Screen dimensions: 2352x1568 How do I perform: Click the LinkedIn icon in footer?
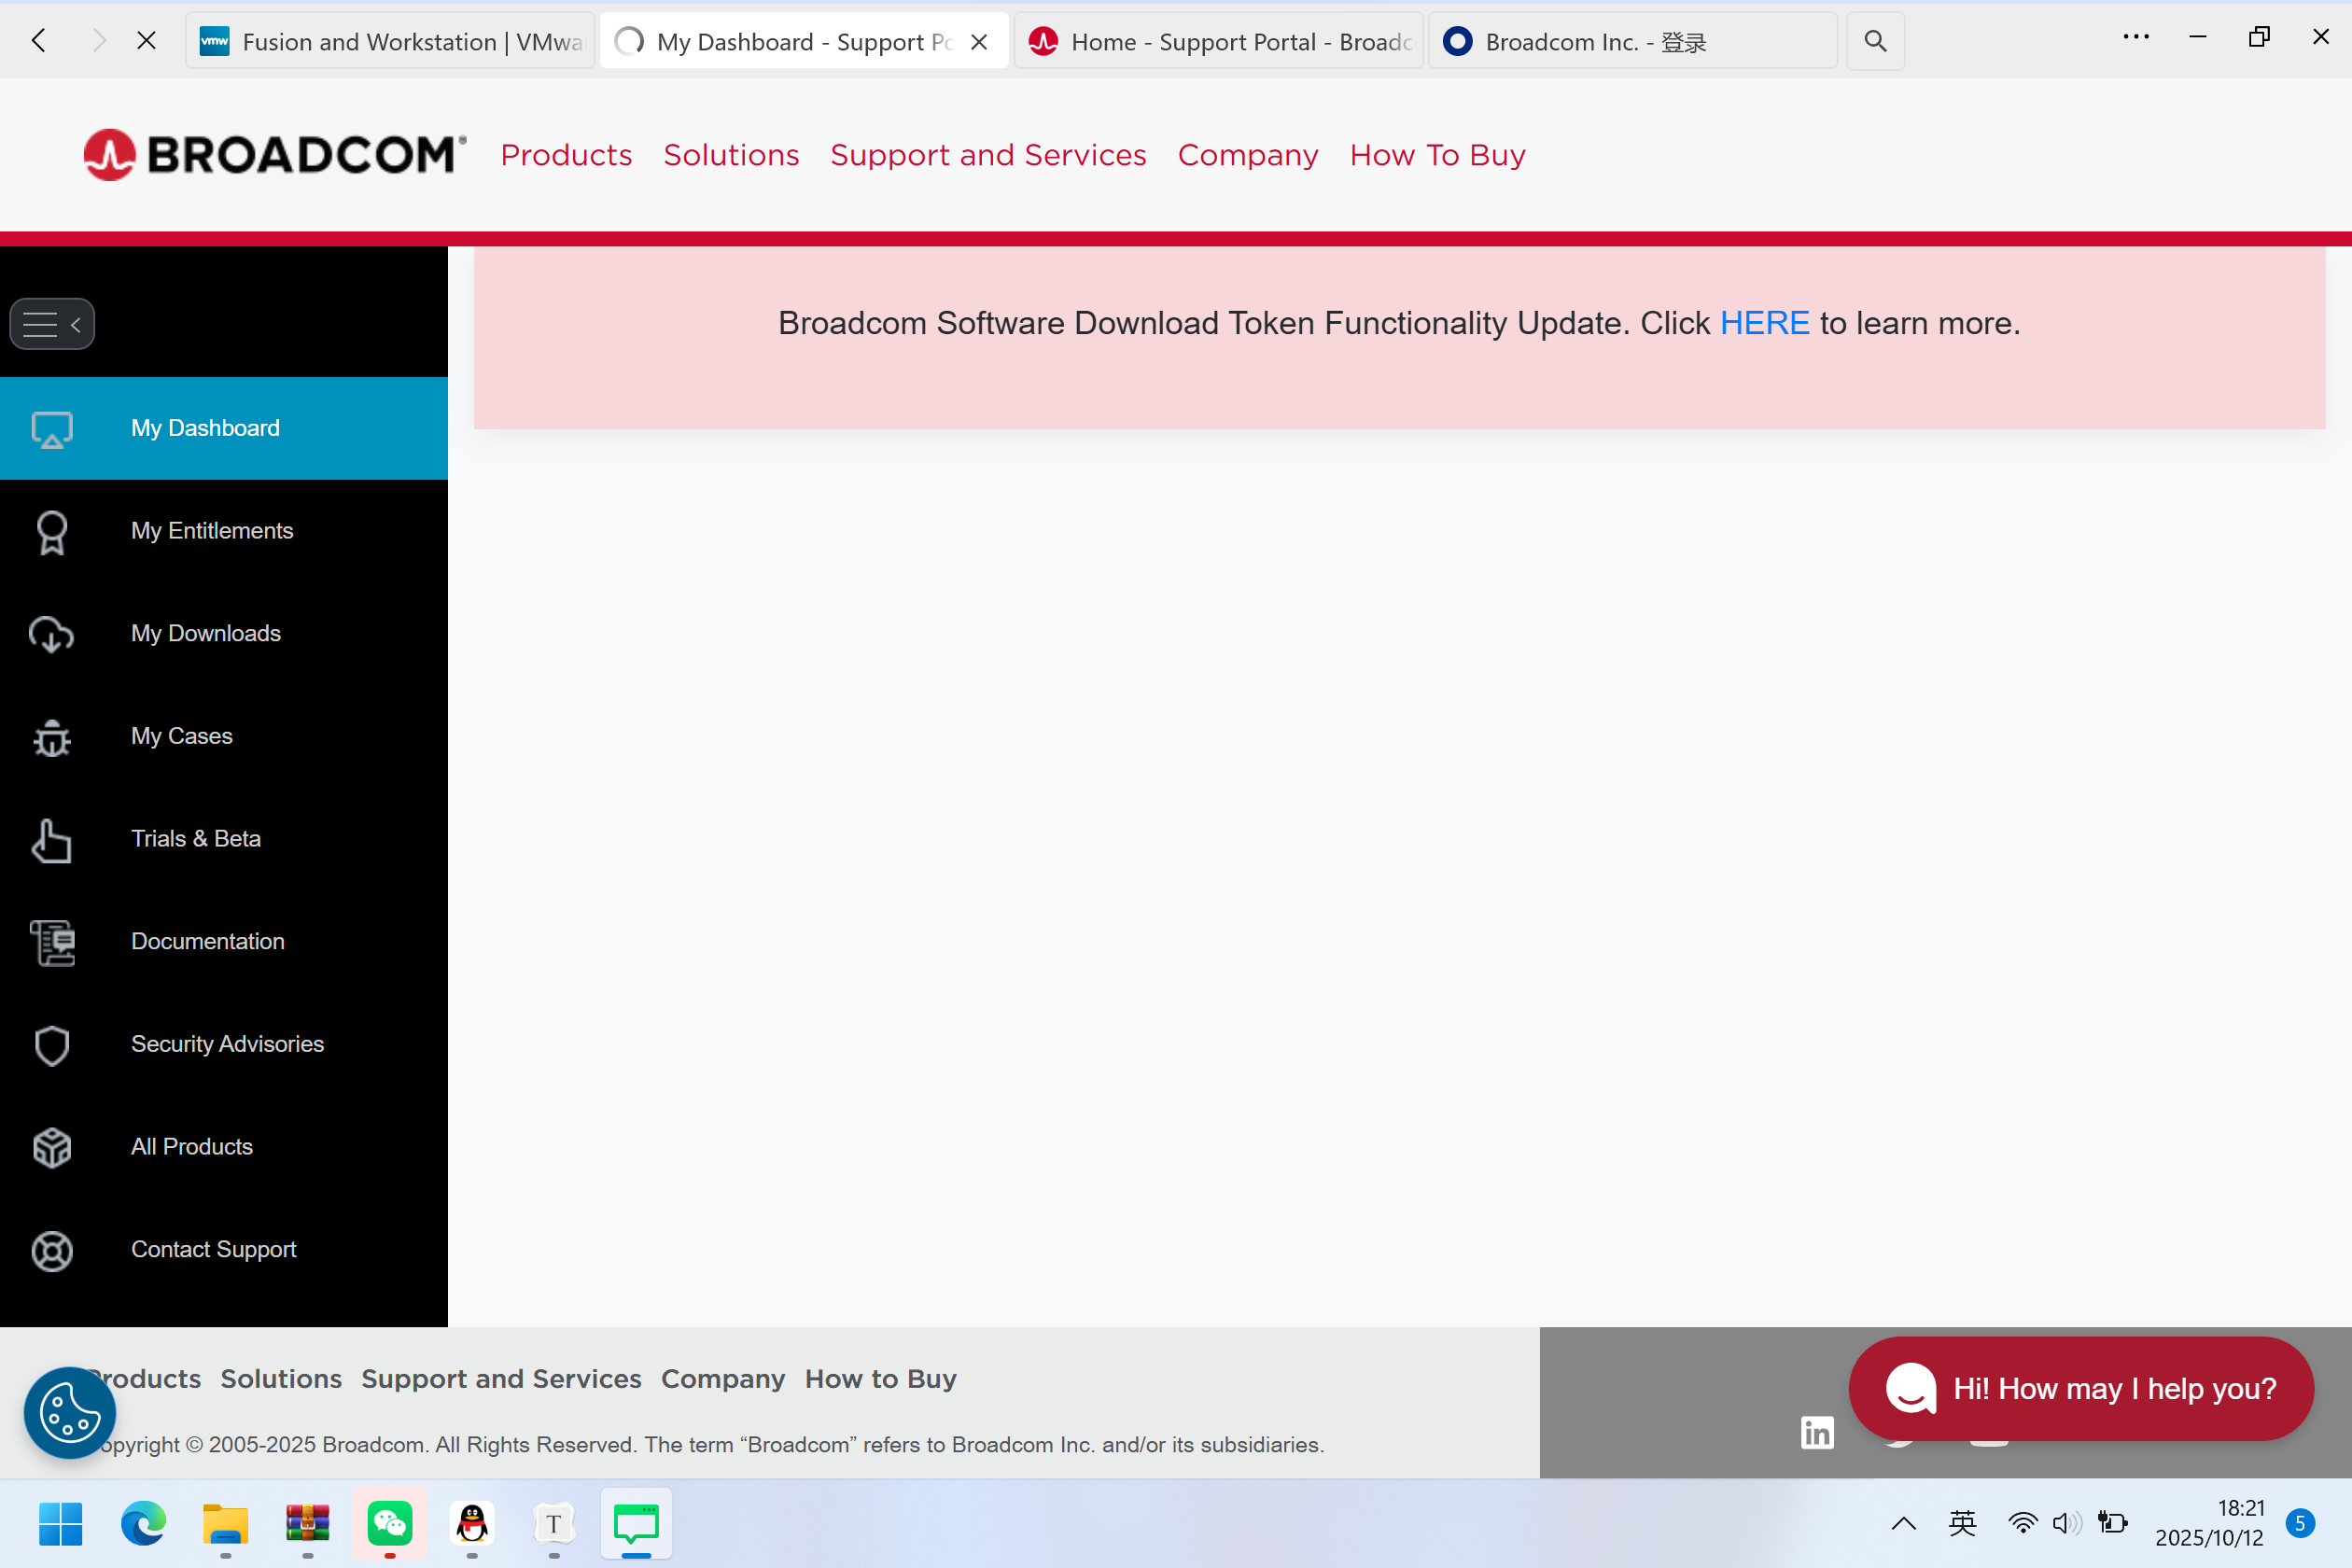1817,1432
